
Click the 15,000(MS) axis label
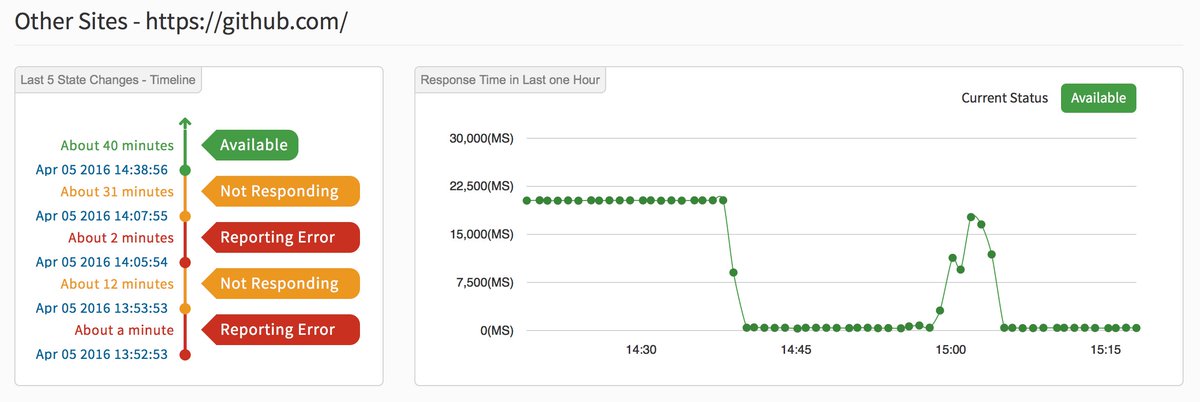pos(480,234)
